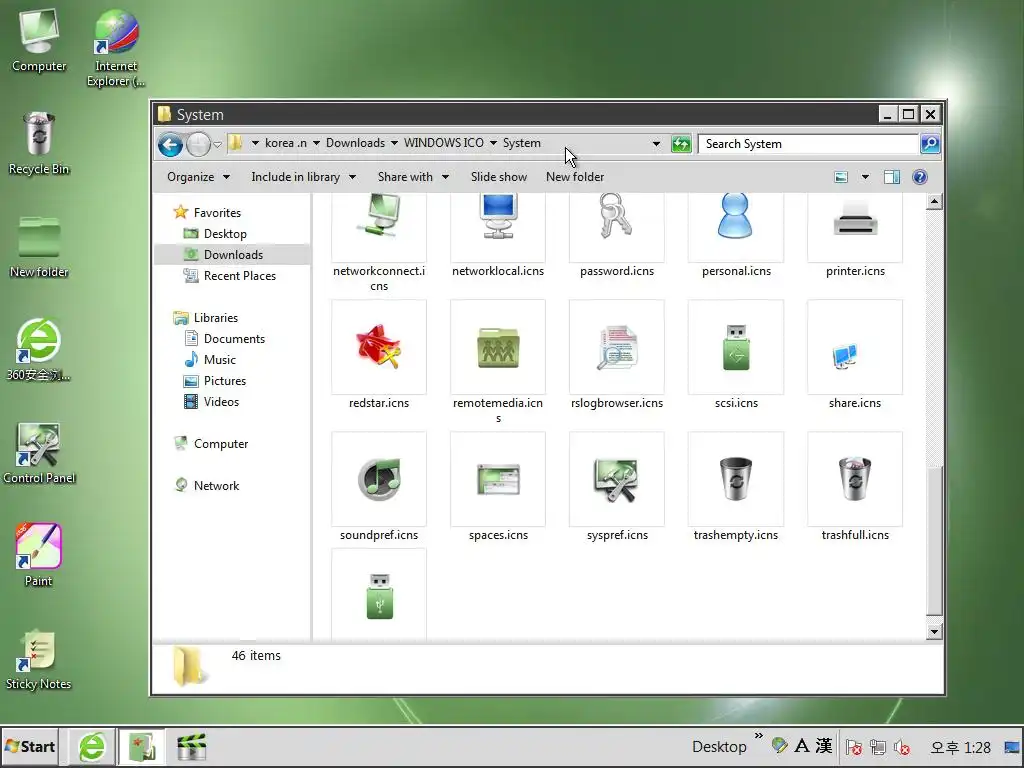
Task: Select syspref.icns tools icon
Action: click(x=616, y=479)
